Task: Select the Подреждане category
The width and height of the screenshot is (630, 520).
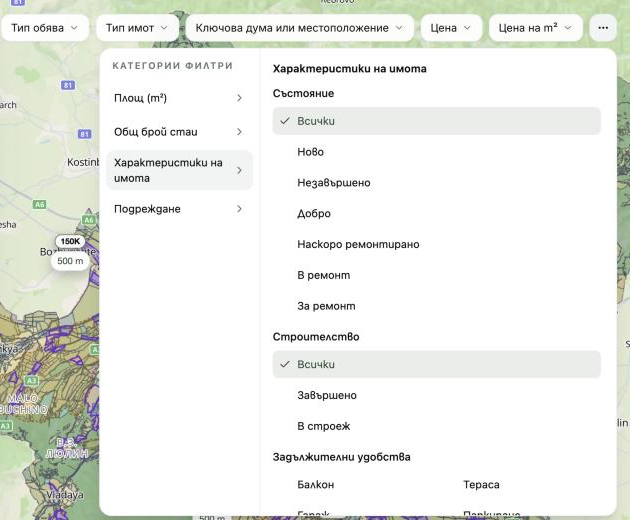Action: [179, 209]
